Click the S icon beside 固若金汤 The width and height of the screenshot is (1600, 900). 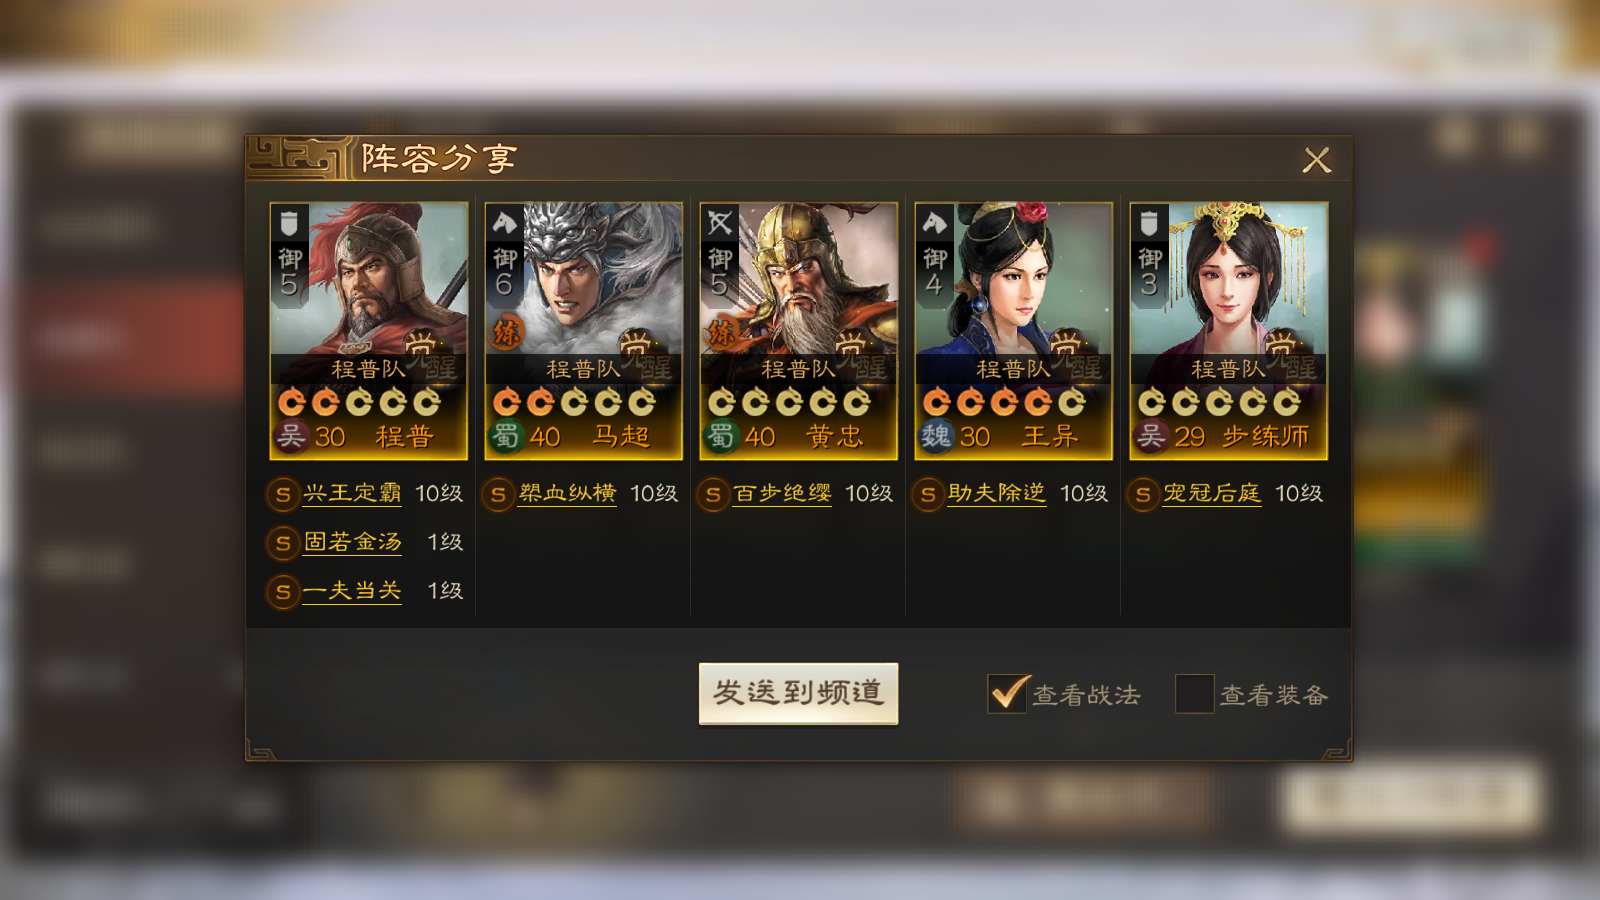click(x=283, y=543)
